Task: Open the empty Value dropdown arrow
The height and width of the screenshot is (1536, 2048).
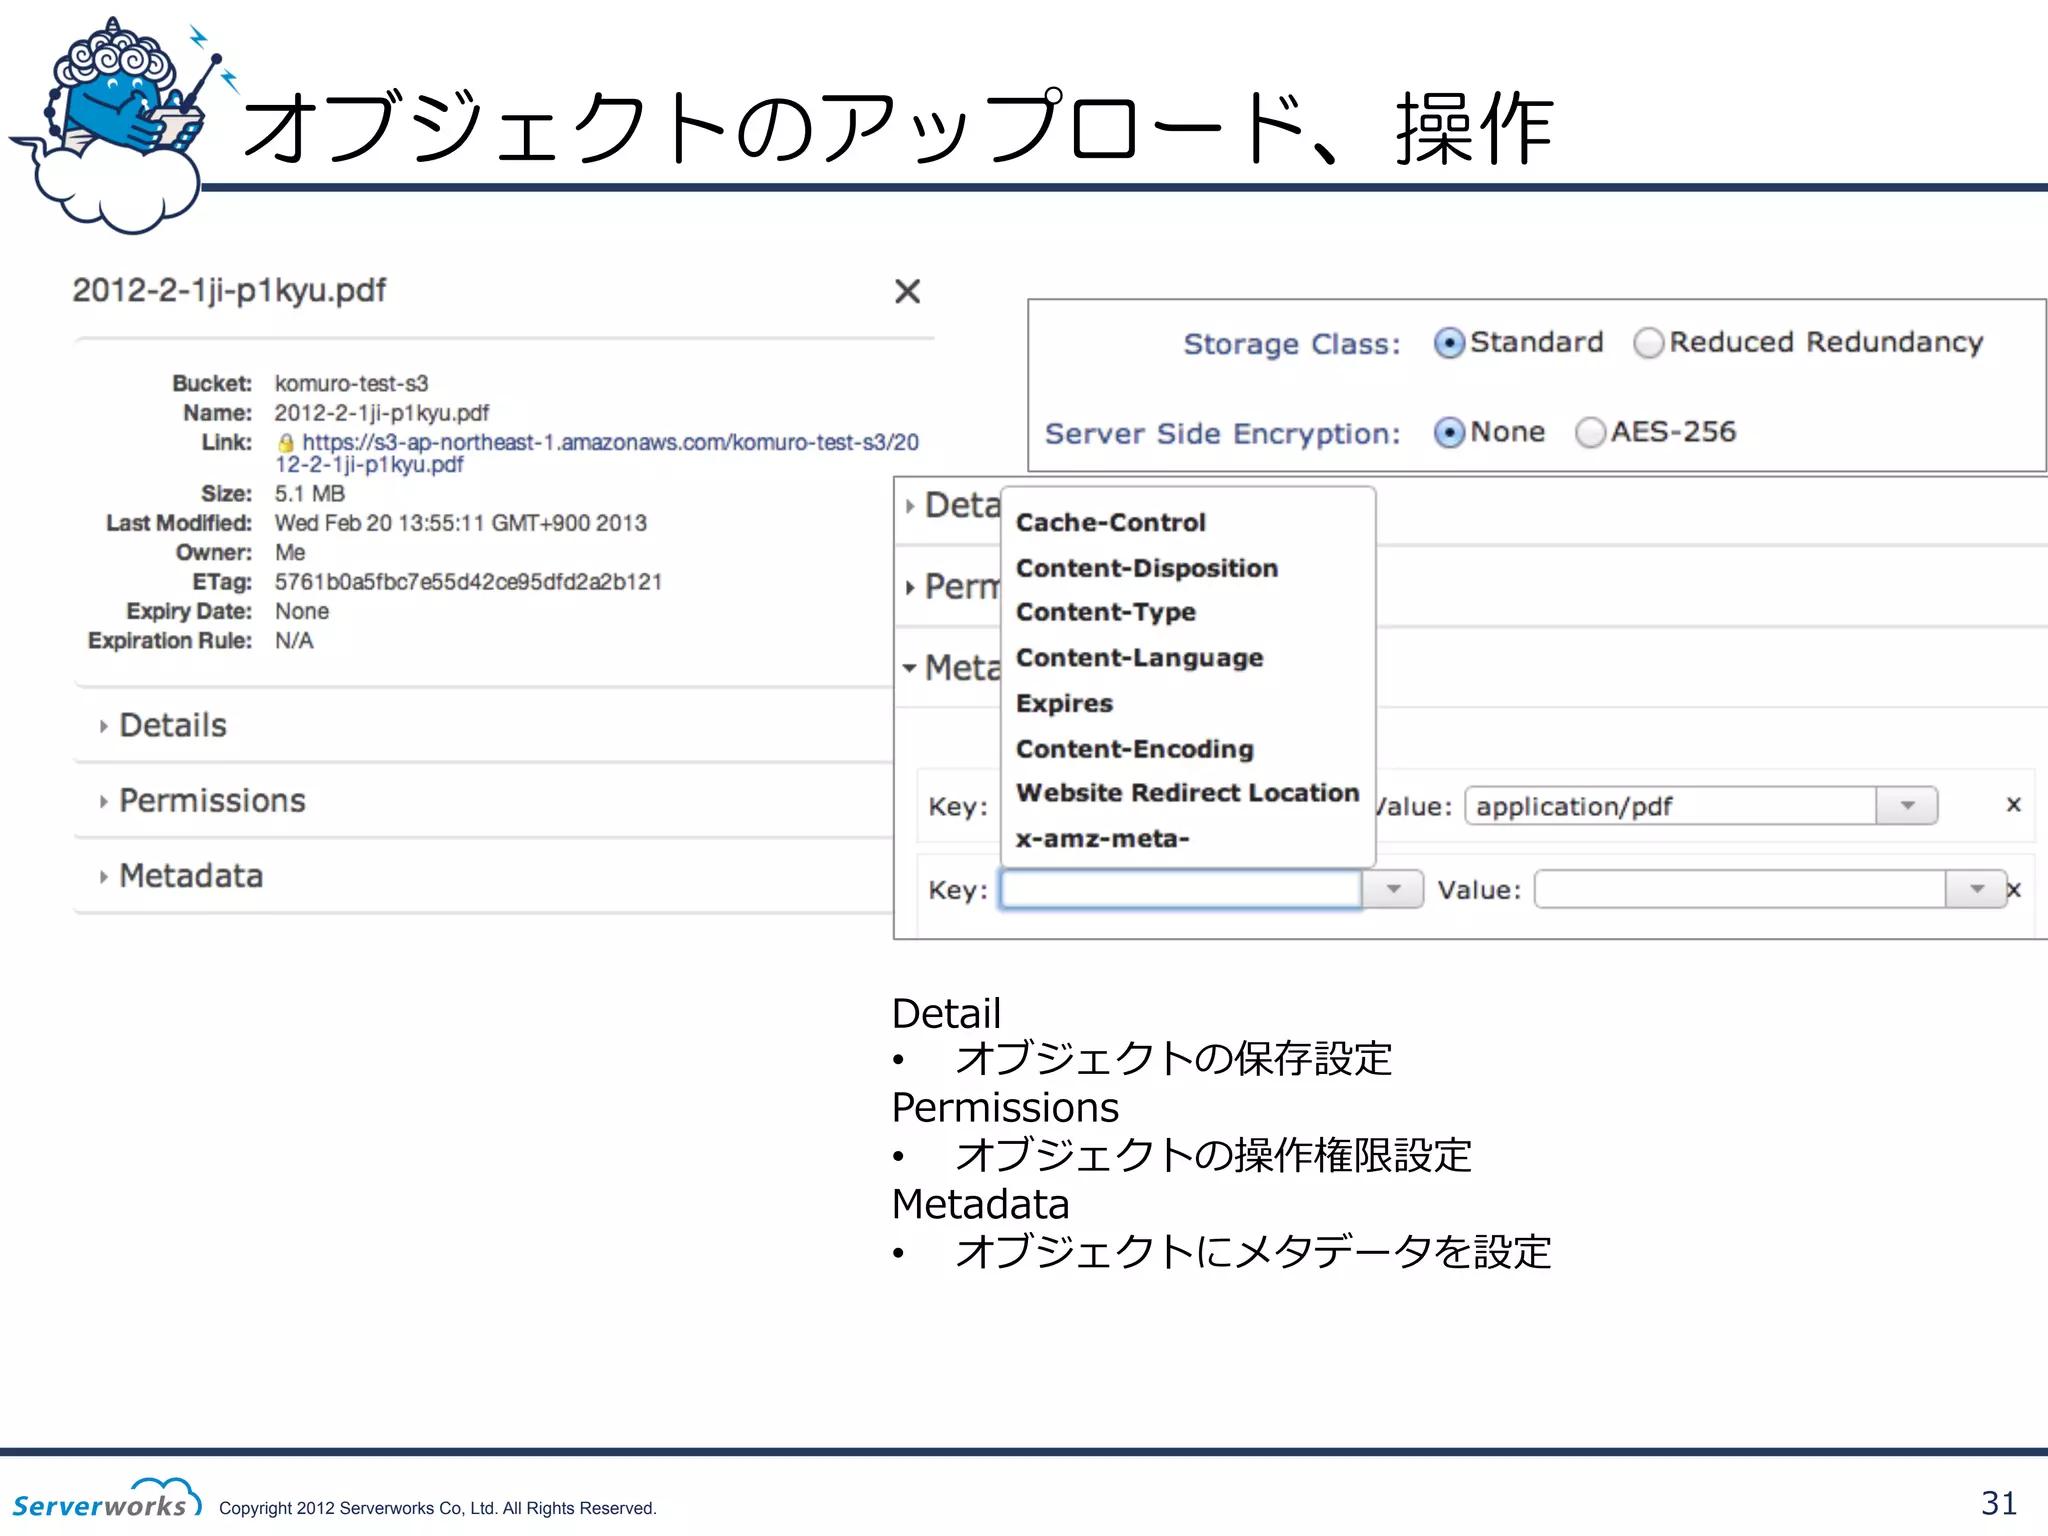Action: click(x=1976, y=889)
